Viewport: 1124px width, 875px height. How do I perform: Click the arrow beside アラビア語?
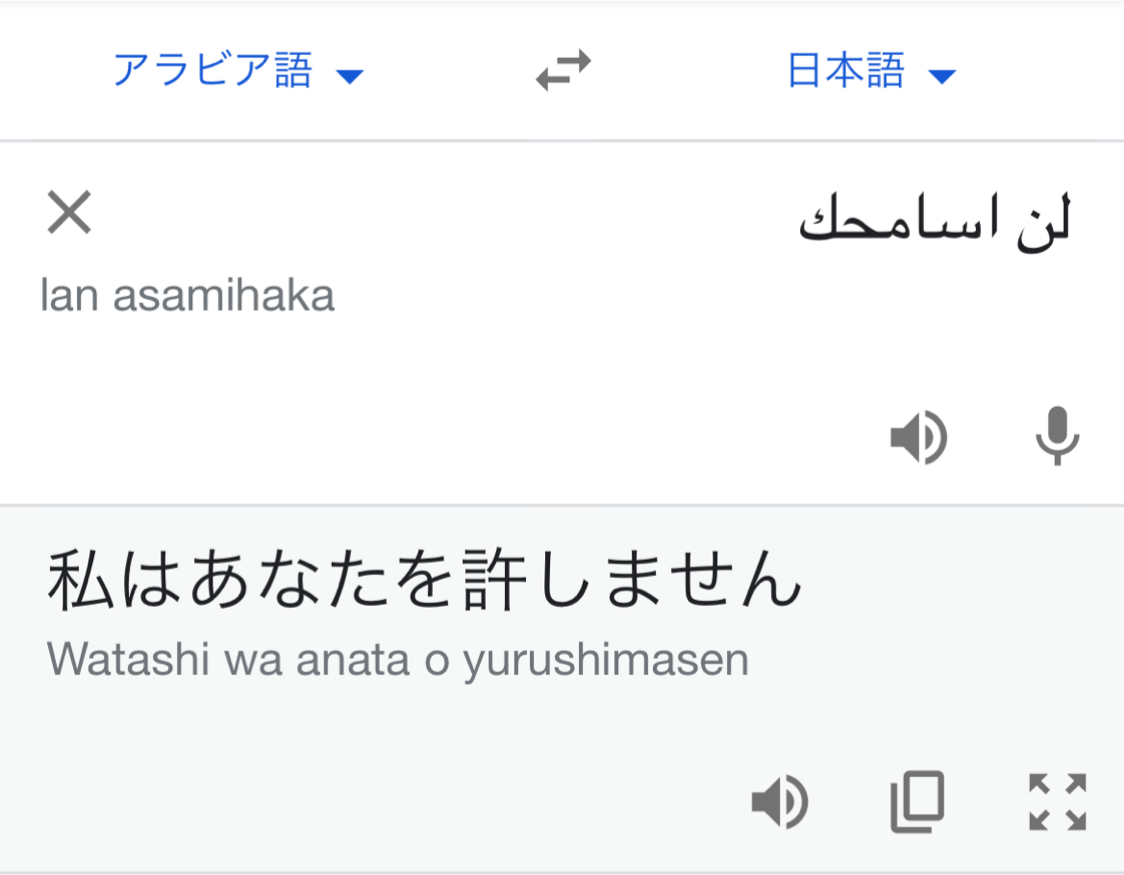pos(349,76)
